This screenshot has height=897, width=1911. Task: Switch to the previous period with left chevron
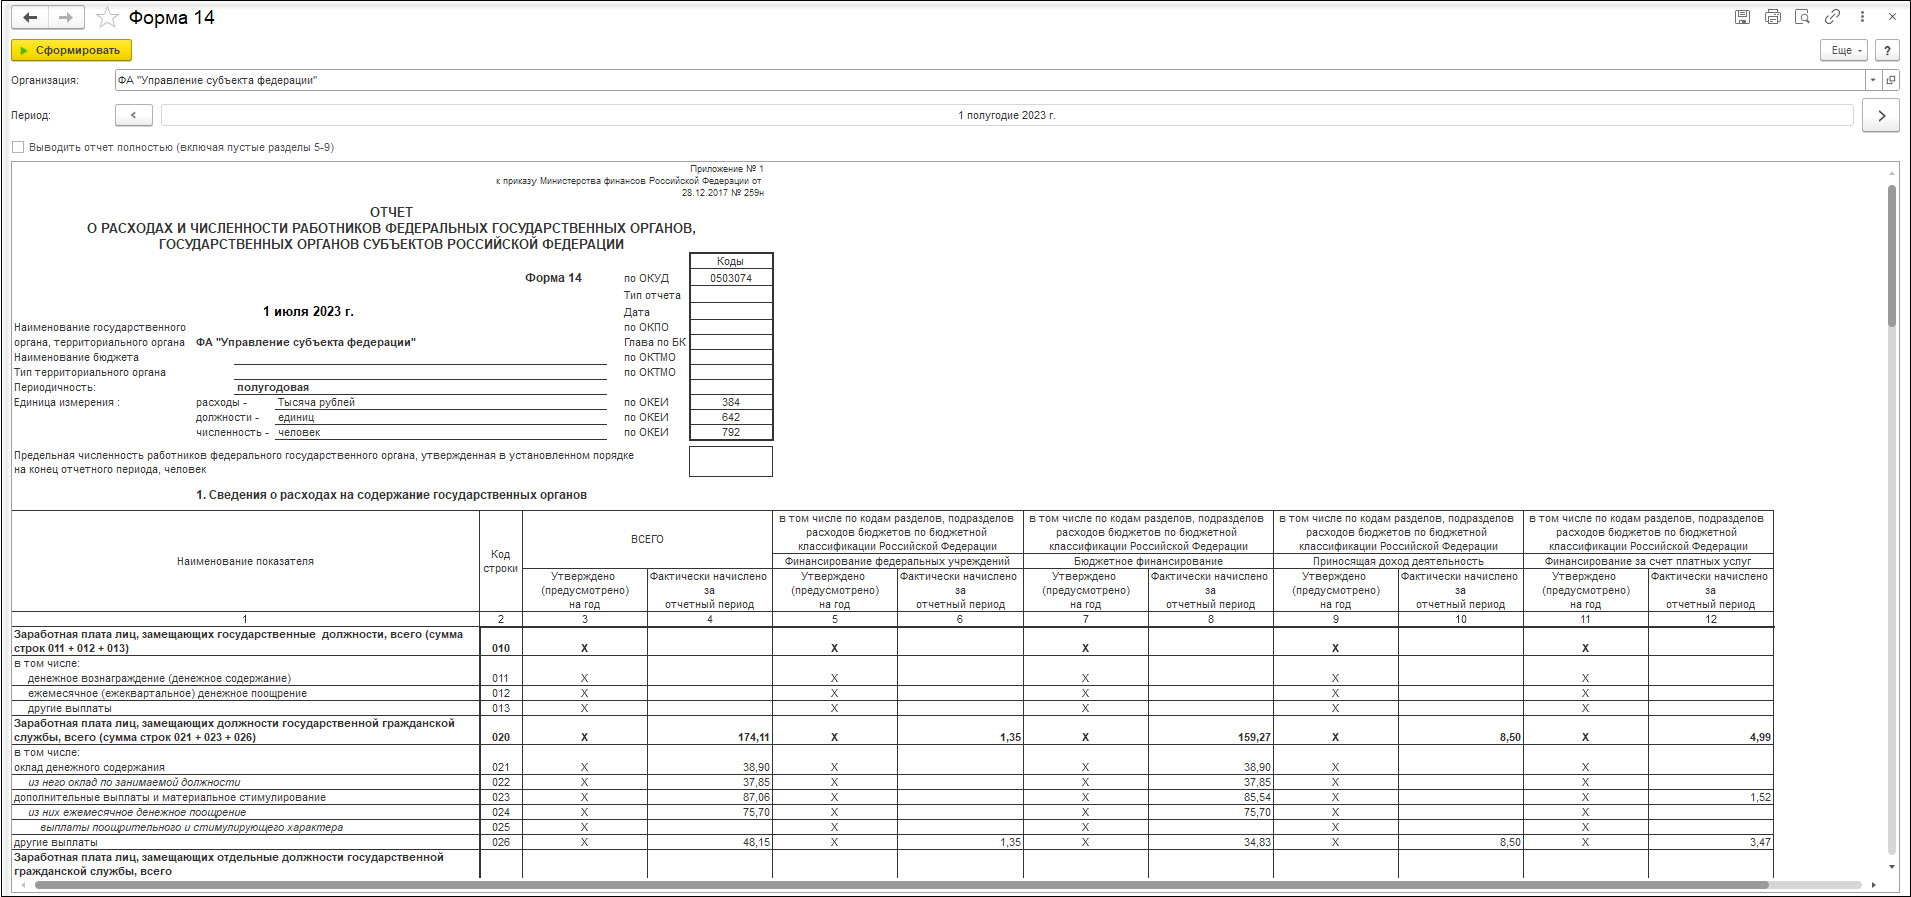click(x=134, y=115)
